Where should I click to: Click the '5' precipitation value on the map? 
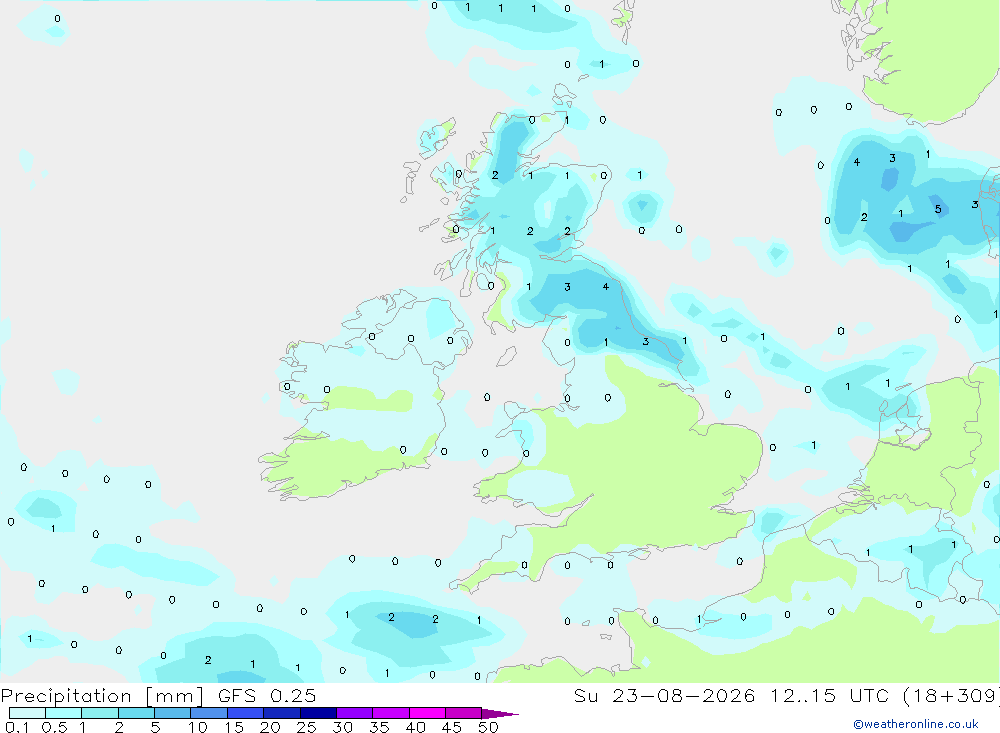(x=938, y=209)
